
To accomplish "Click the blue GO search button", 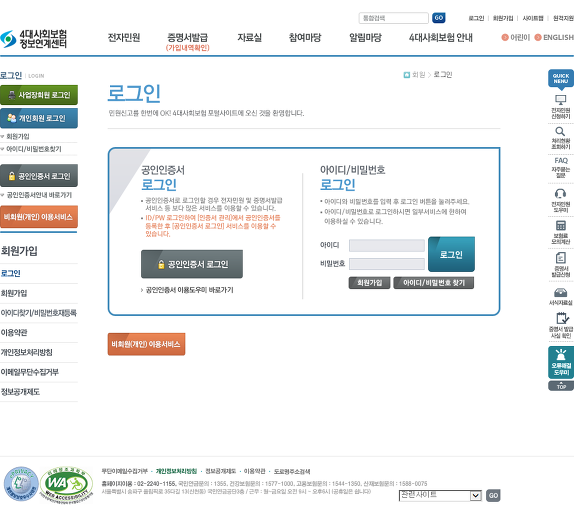I will (439, 18).
